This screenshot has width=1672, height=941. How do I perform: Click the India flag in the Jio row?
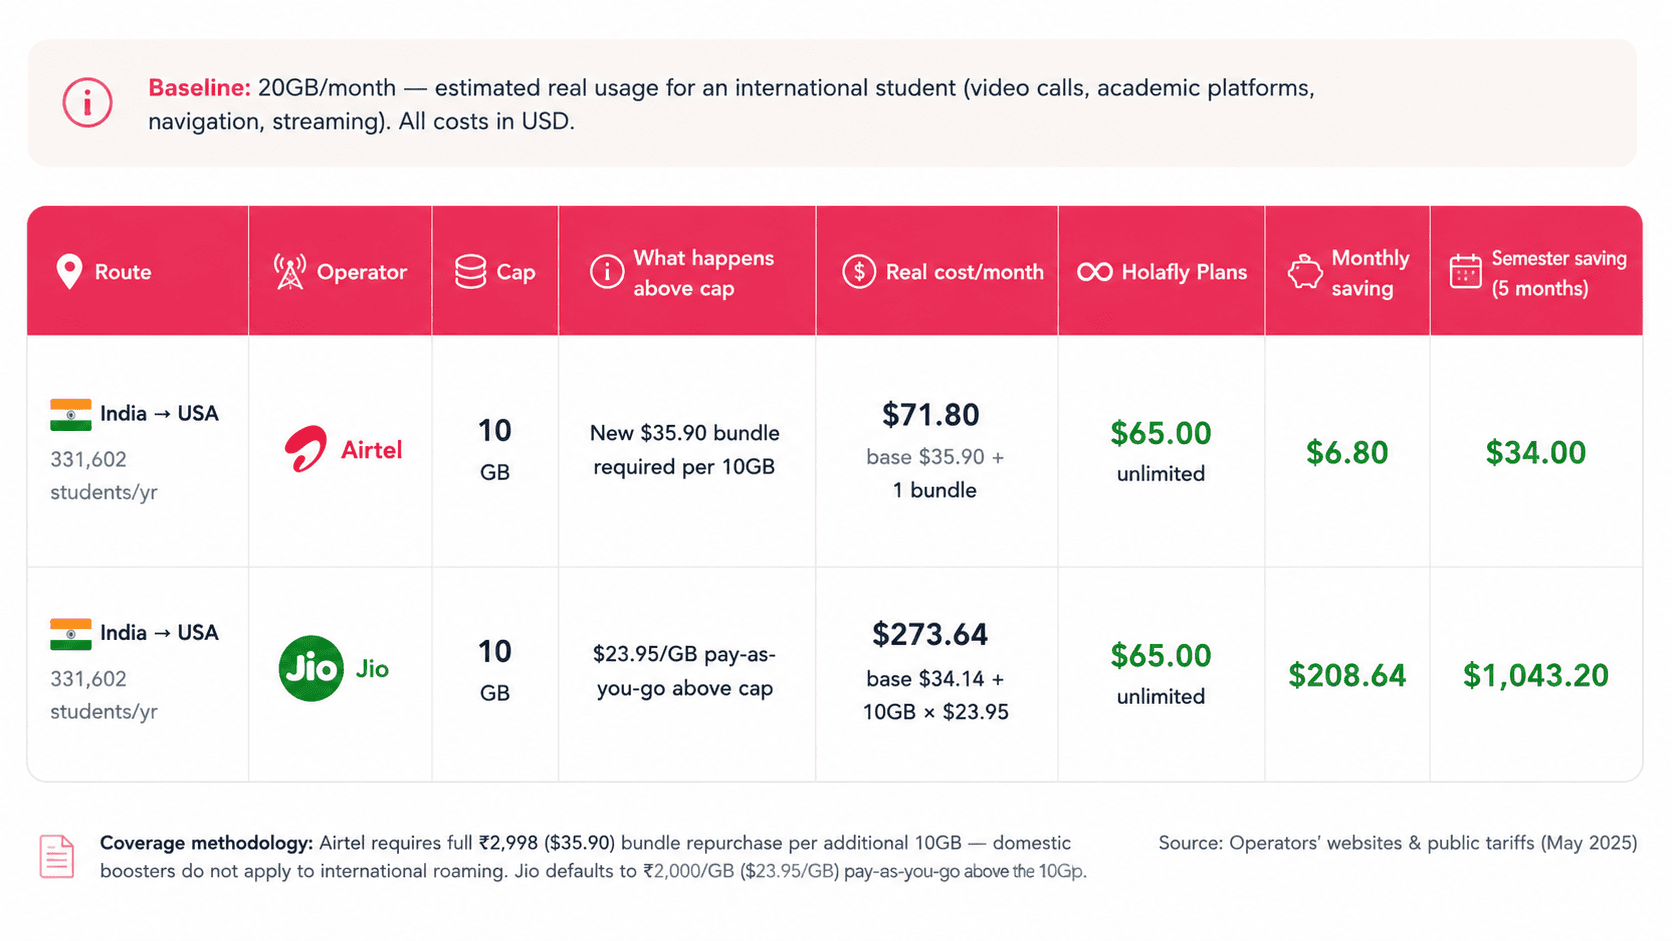point(71,634)
